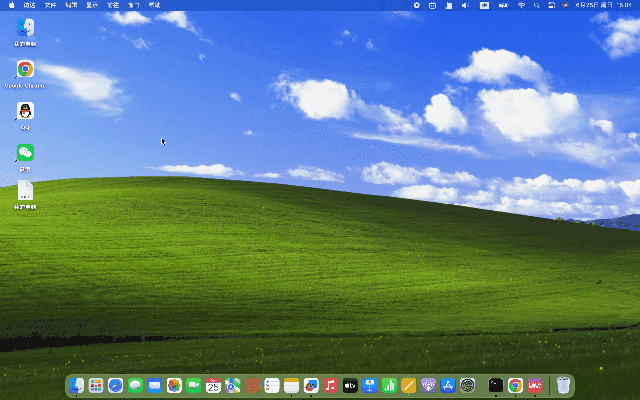Open Music from the dock
This screenshot has height=400, width=640.
331,385
